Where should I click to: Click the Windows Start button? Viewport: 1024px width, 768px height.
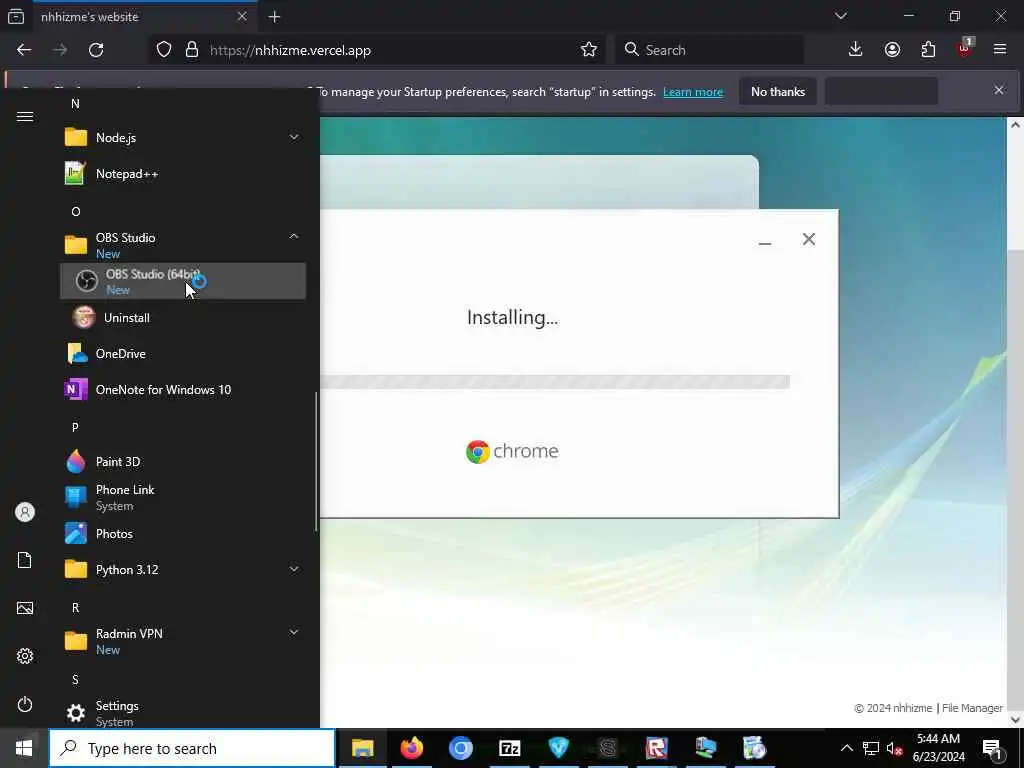(x=24, y=748)
